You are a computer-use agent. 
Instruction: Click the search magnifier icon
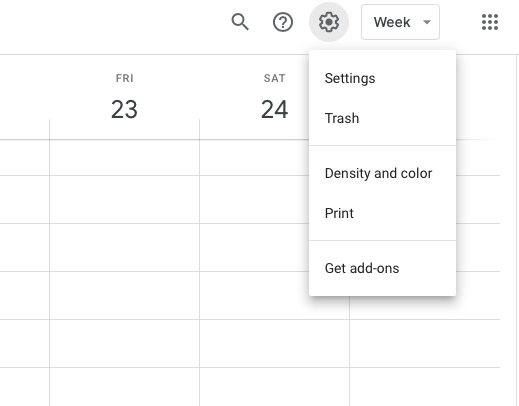click(x=240, y=22)
